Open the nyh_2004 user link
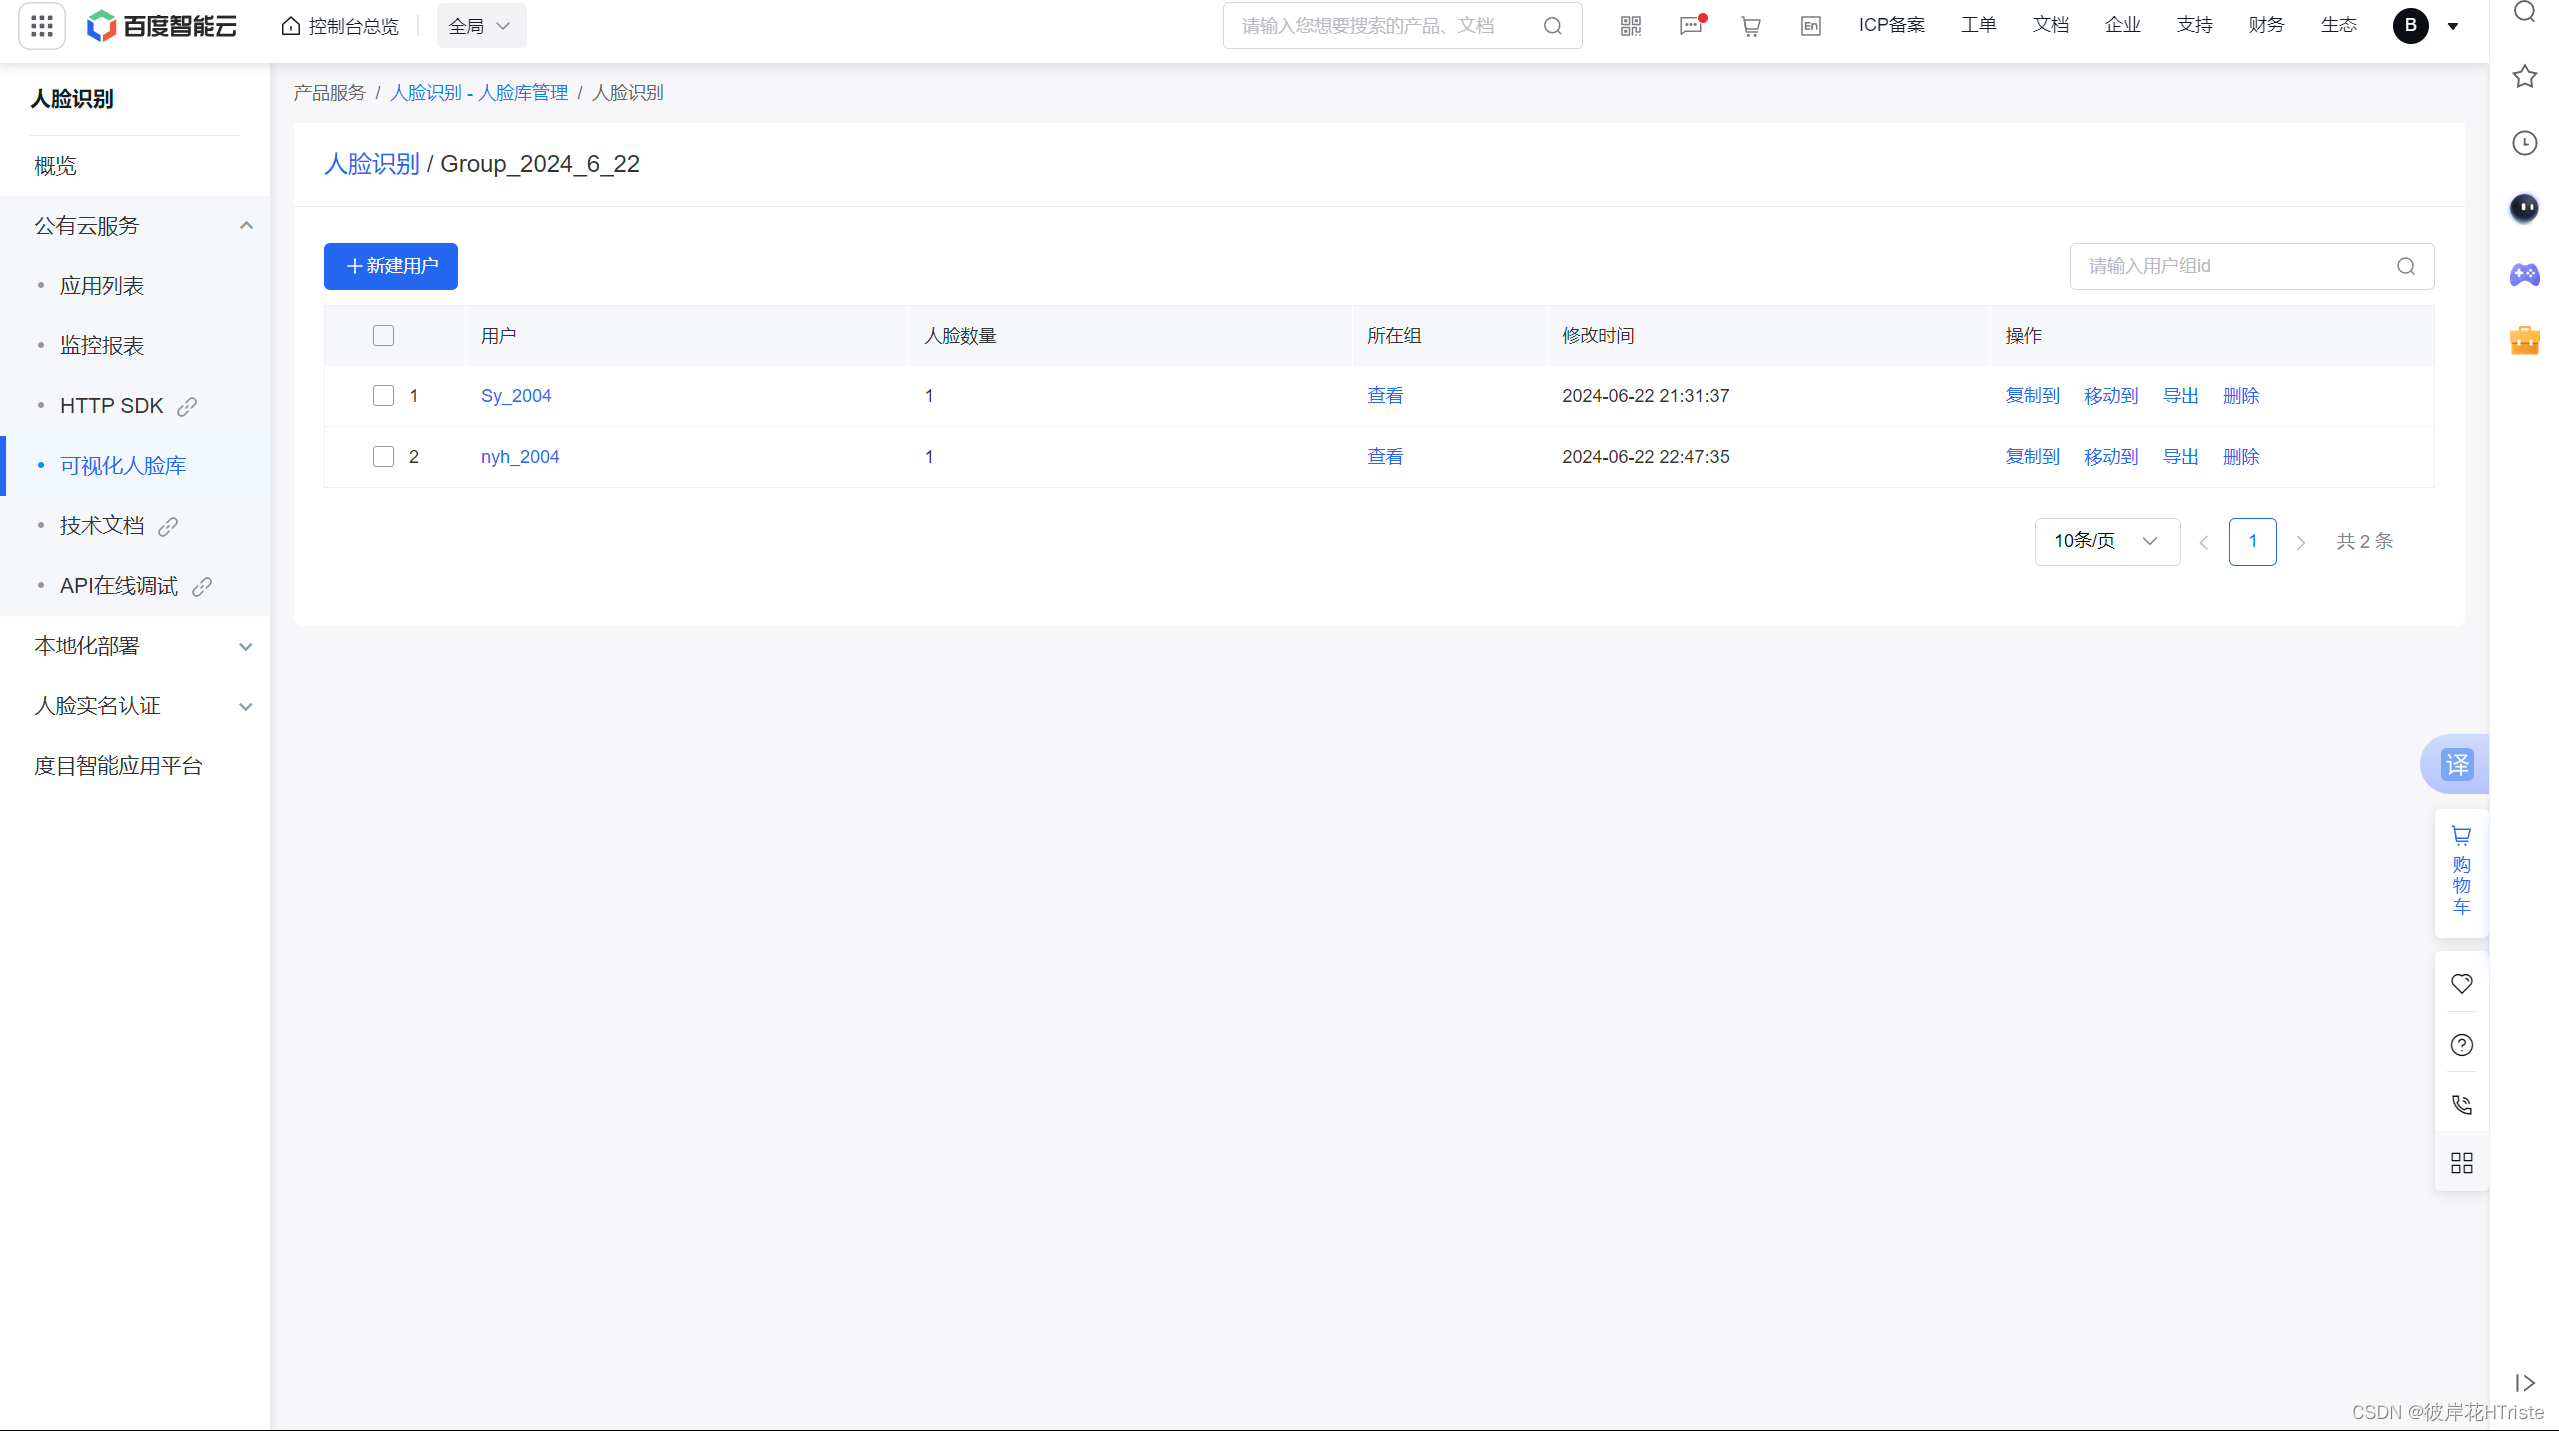2559x1431 pixels. coord(520,457)
